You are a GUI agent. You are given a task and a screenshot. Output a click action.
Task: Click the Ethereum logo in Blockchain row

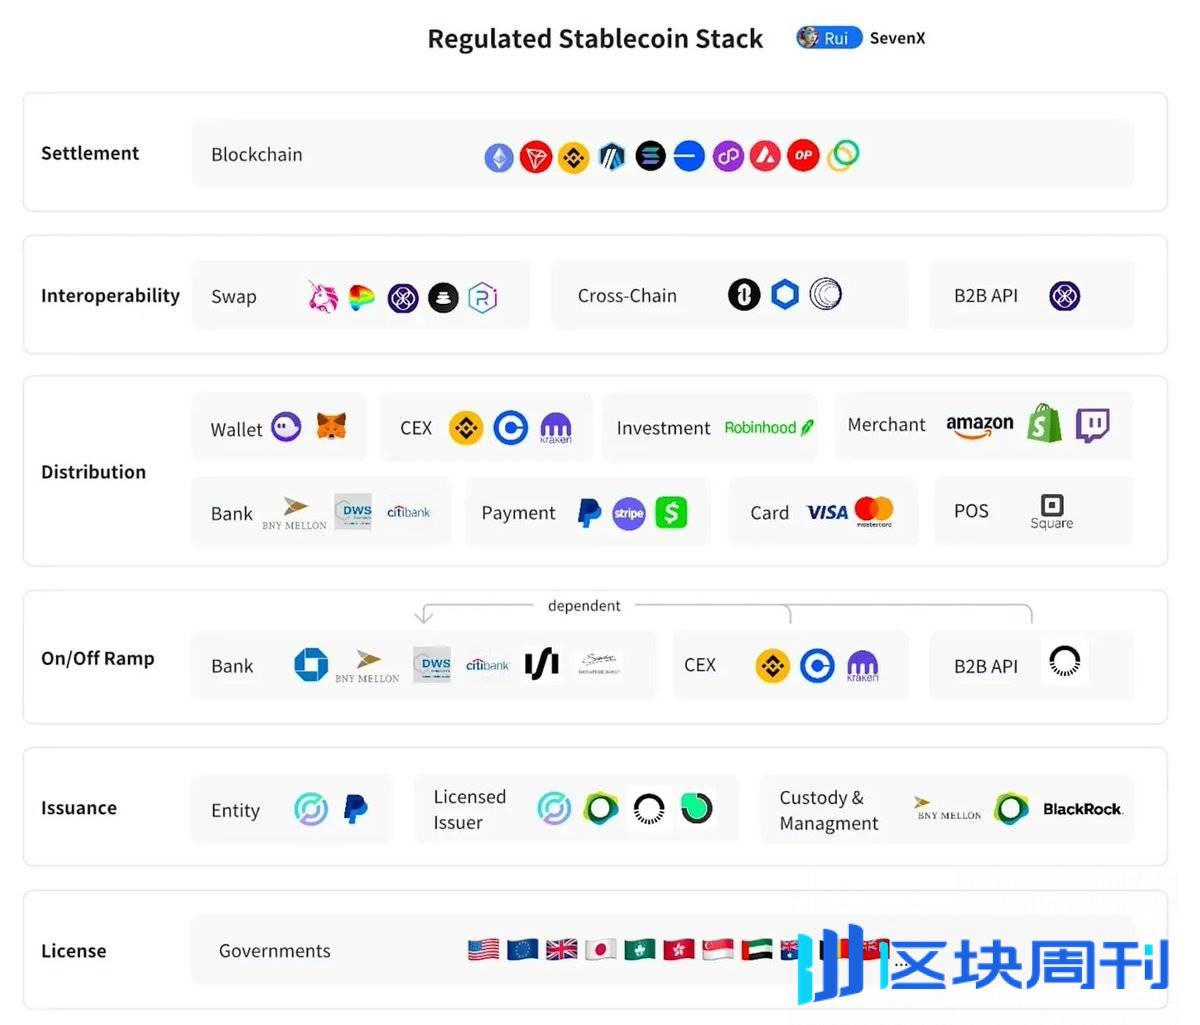pos(499,157)
